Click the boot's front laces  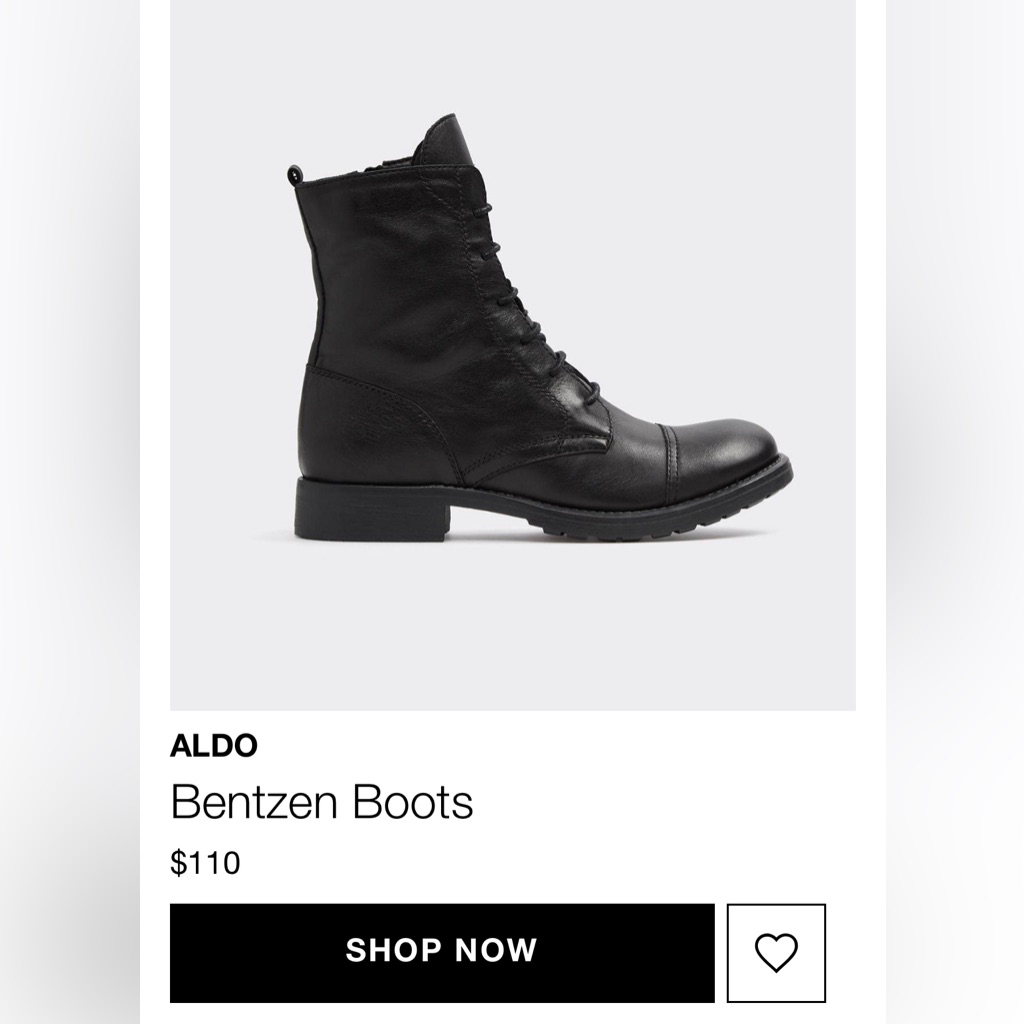[520, 290]
